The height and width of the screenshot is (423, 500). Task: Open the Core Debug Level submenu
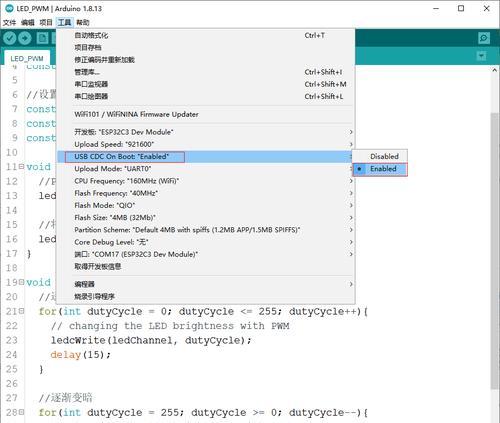coord(205,242)
